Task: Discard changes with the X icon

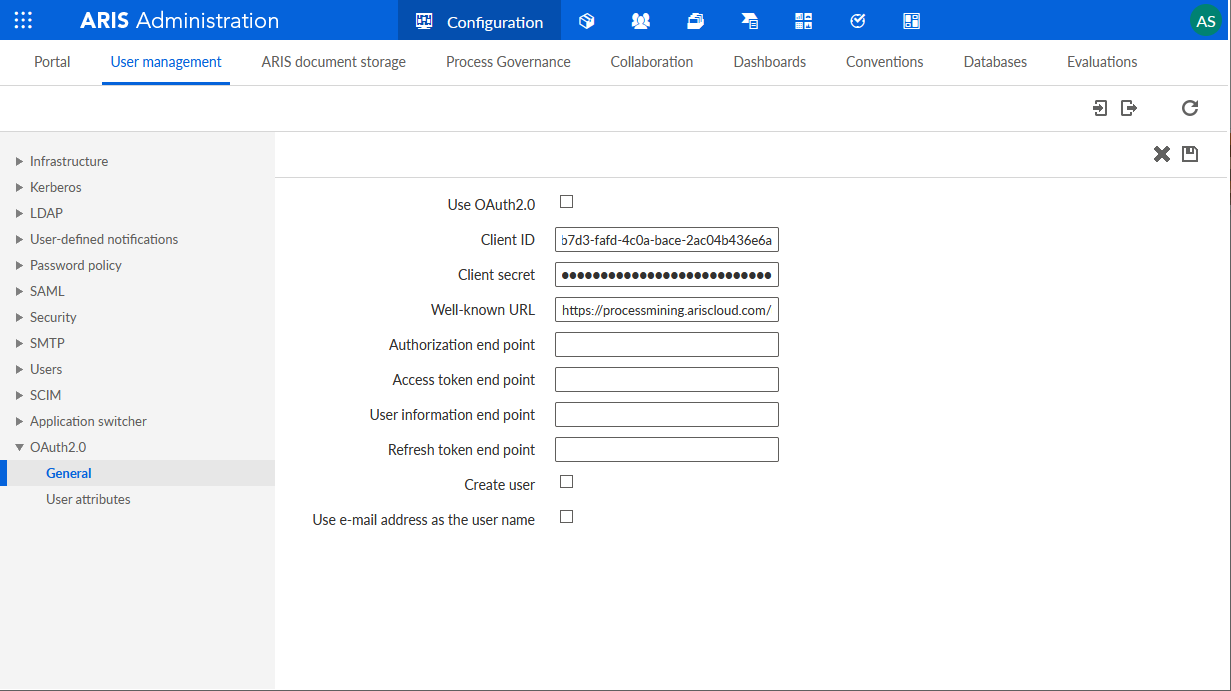Action: click(x=1161, y=154)
